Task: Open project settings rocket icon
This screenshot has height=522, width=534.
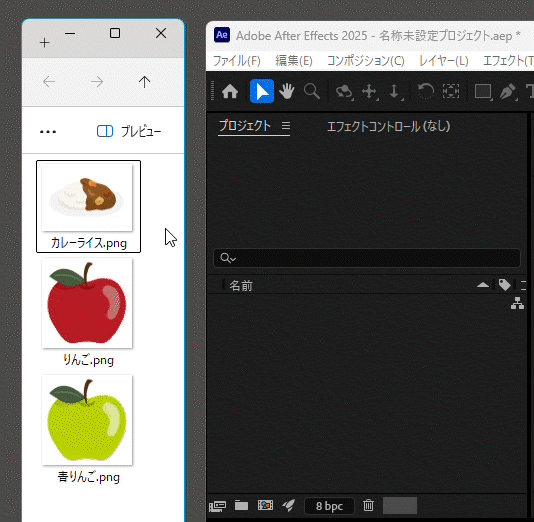Action: click(x=289, y=506)
